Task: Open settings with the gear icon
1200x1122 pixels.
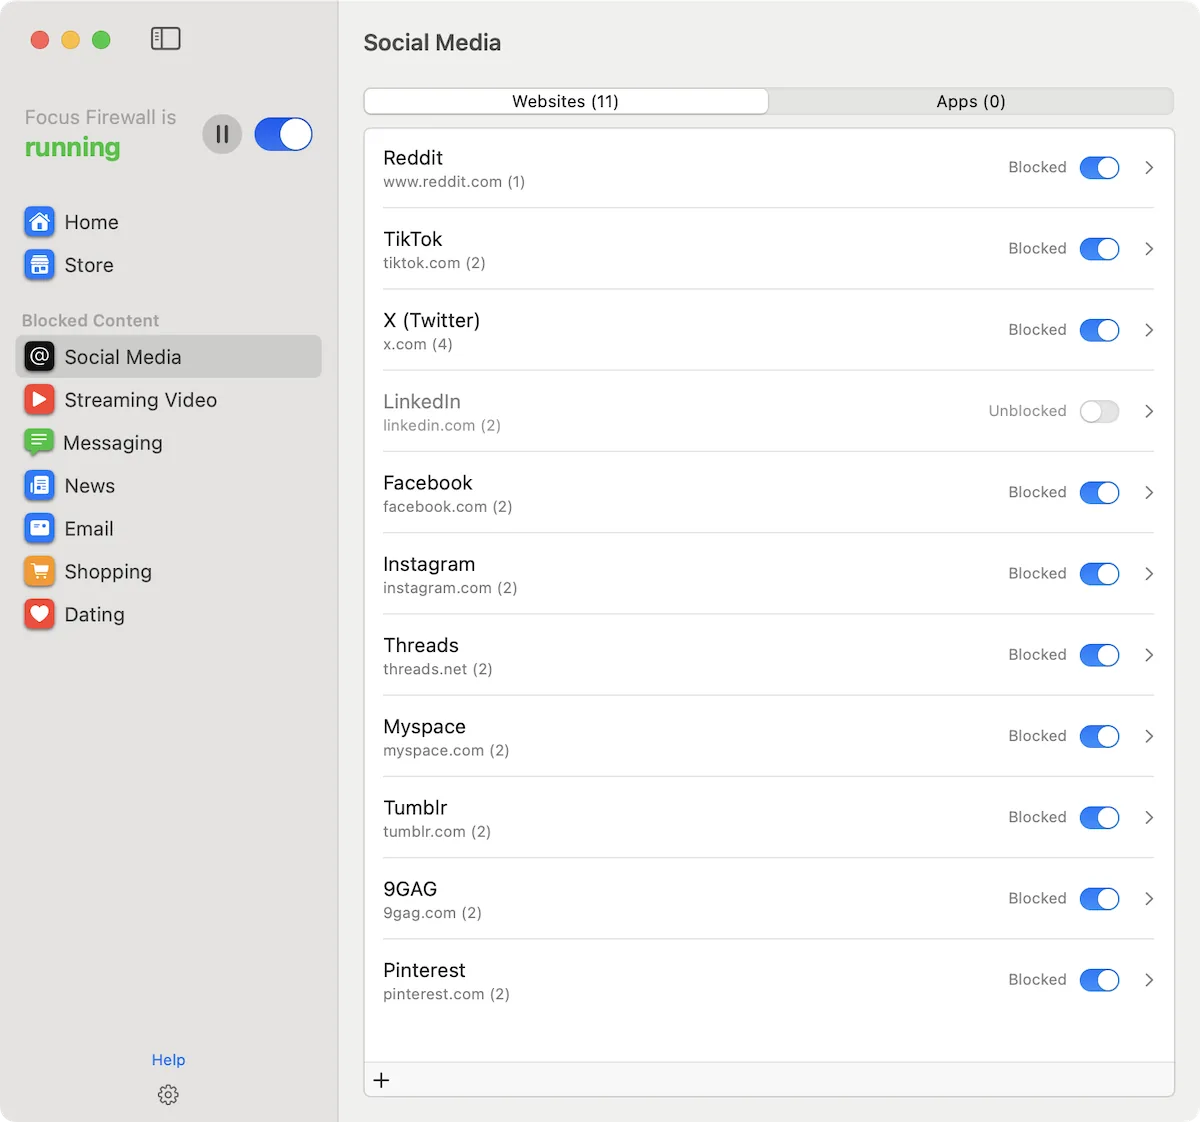Action: (168, 1095)
